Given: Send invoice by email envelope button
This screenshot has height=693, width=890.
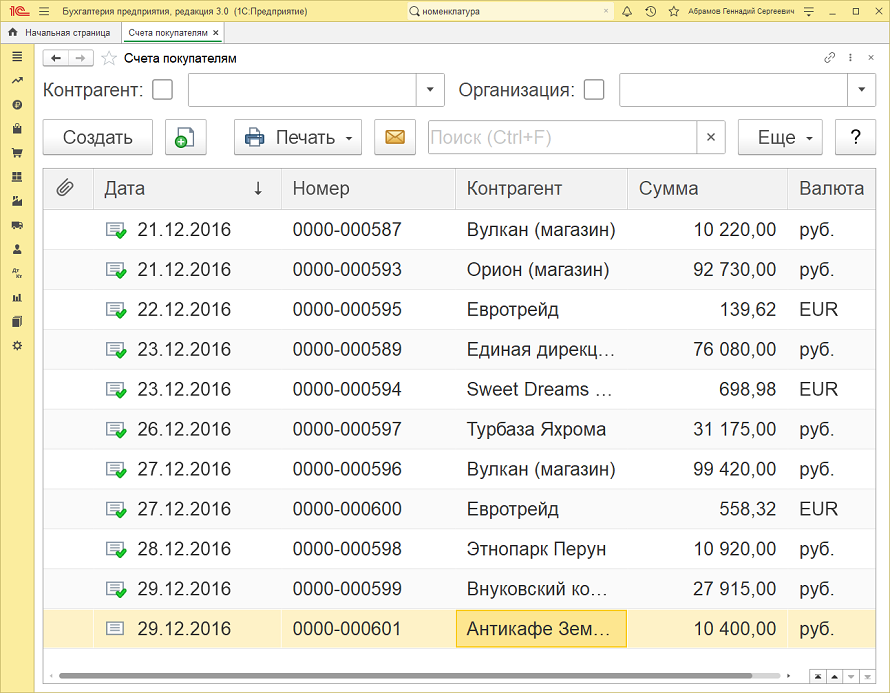Looking at the screenshot, I should point(394,137).
